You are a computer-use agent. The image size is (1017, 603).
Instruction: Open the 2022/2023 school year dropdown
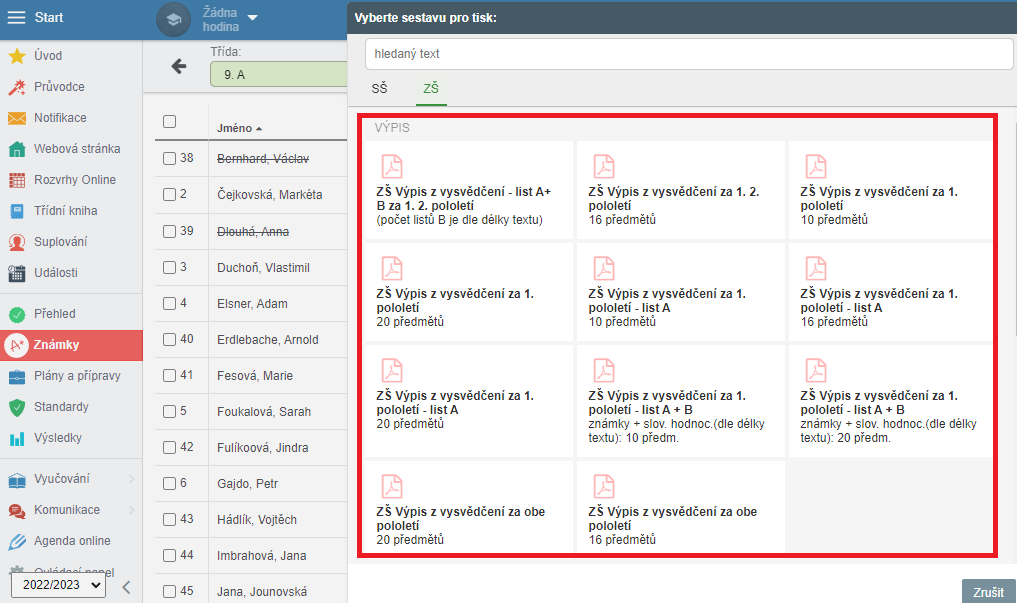(58, 586)
